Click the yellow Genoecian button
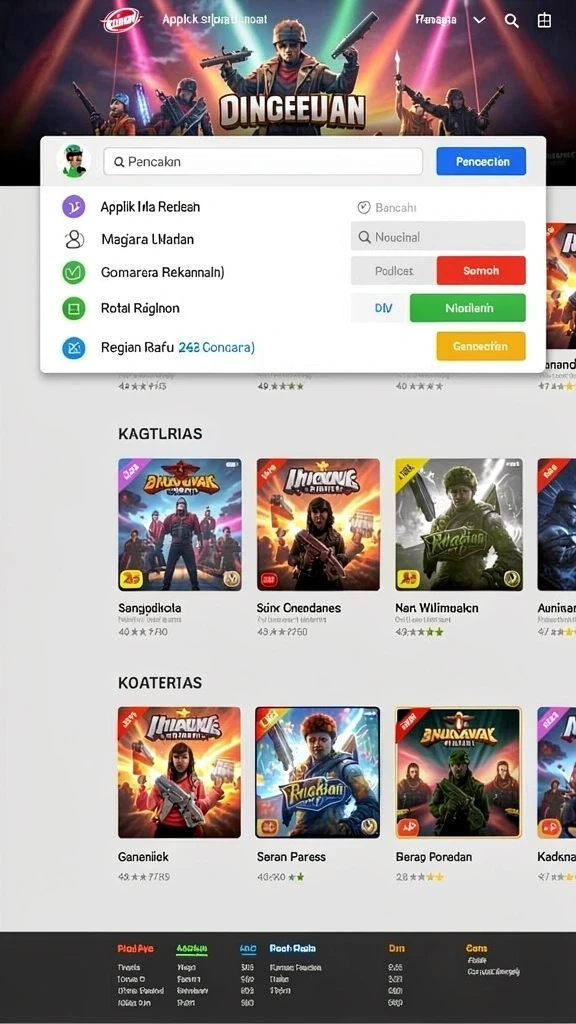Screen dimensions: 576x1024 click(x=481, y=346)
